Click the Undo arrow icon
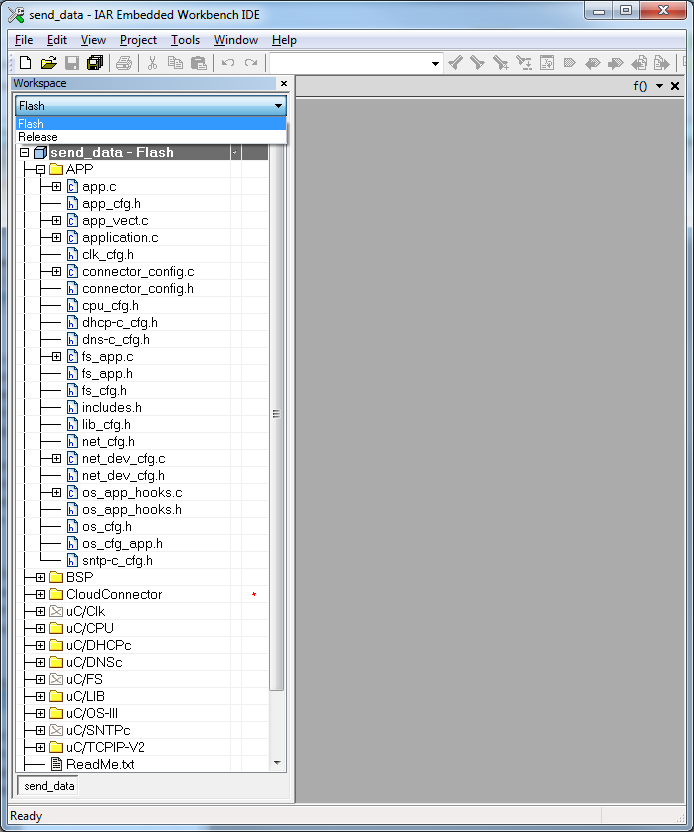The image size is (694, 832). pos(228,63)
